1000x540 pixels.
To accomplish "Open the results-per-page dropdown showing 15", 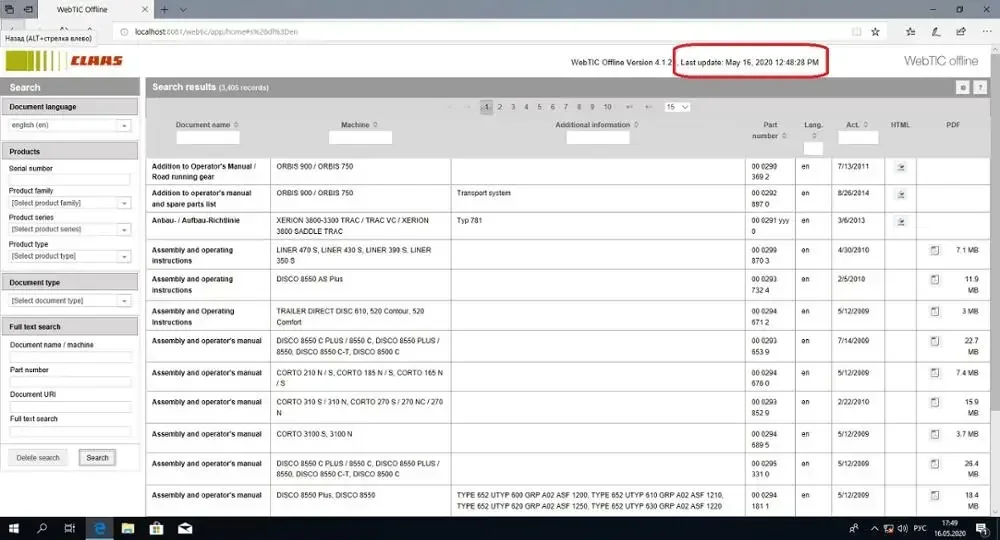I will tap(678, 106).
